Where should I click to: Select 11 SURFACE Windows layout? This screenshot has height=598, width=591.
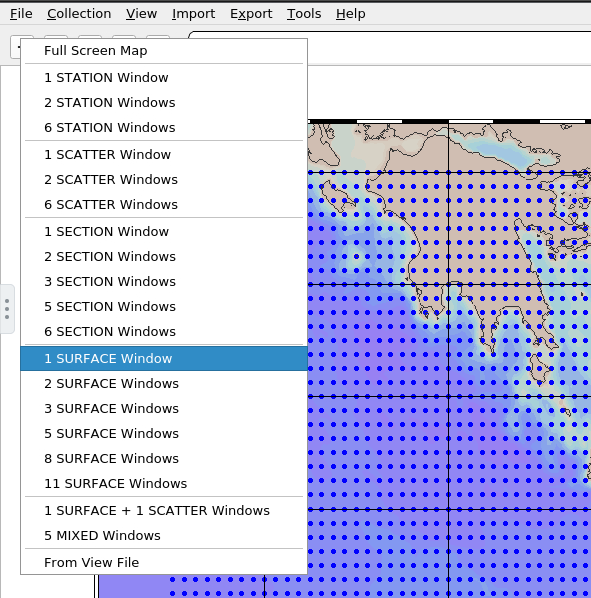(164, 484)
